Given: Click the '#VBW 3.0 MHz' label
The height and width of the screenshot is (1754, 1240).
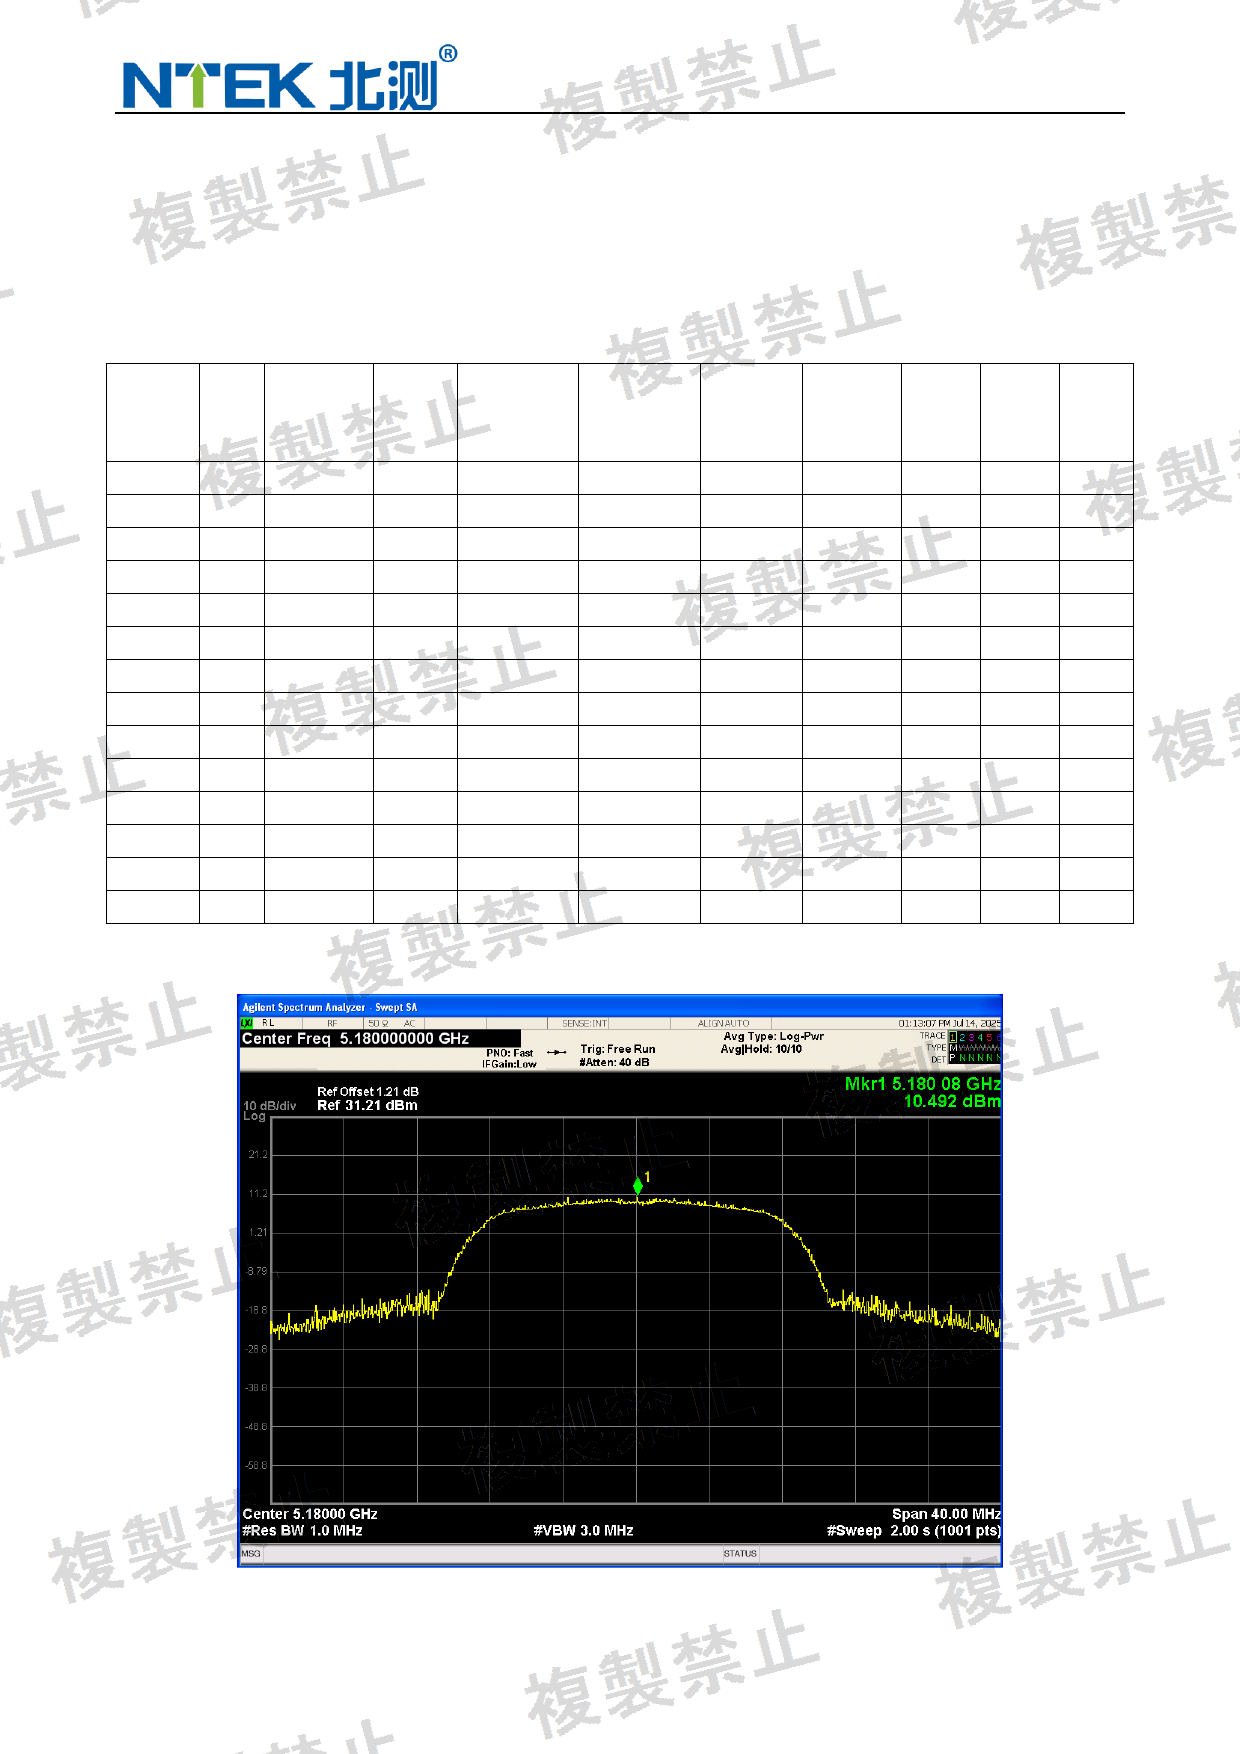Looking at the screenshot, I should 584,1530.
